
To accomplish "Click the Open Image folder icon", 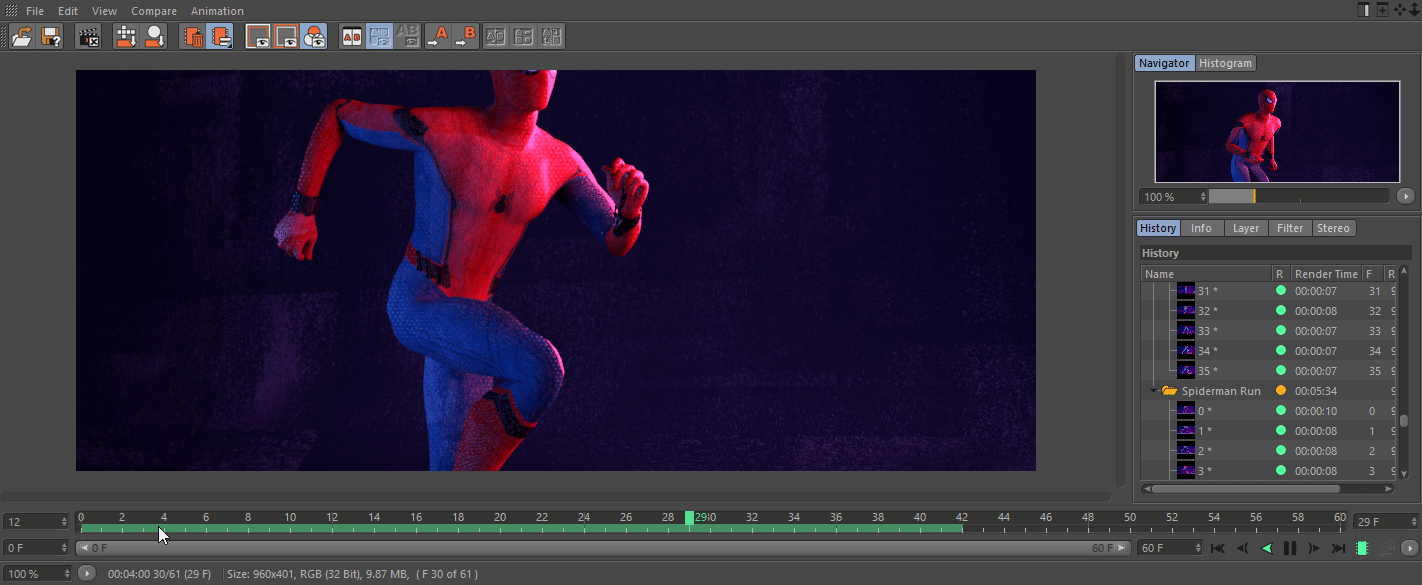I will tap(23, 37).
